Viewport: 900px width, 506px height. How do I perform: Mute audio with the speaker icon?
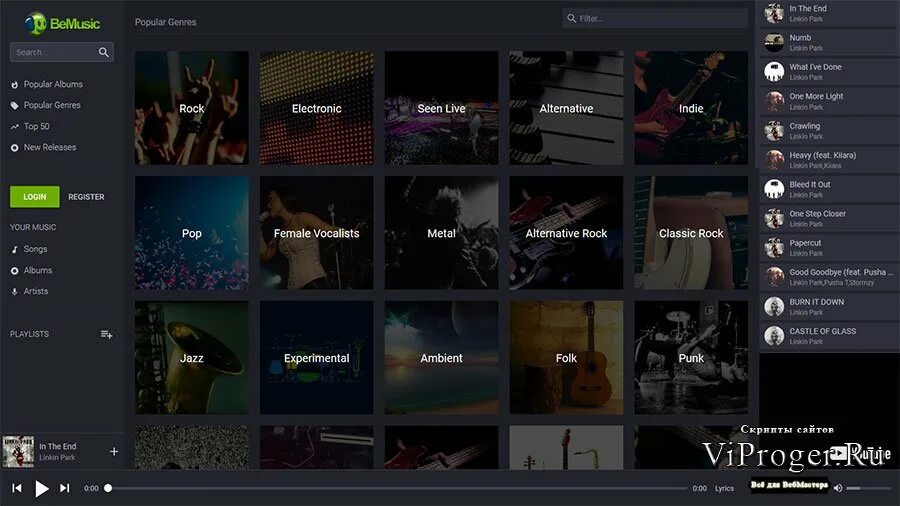[838, 488]
